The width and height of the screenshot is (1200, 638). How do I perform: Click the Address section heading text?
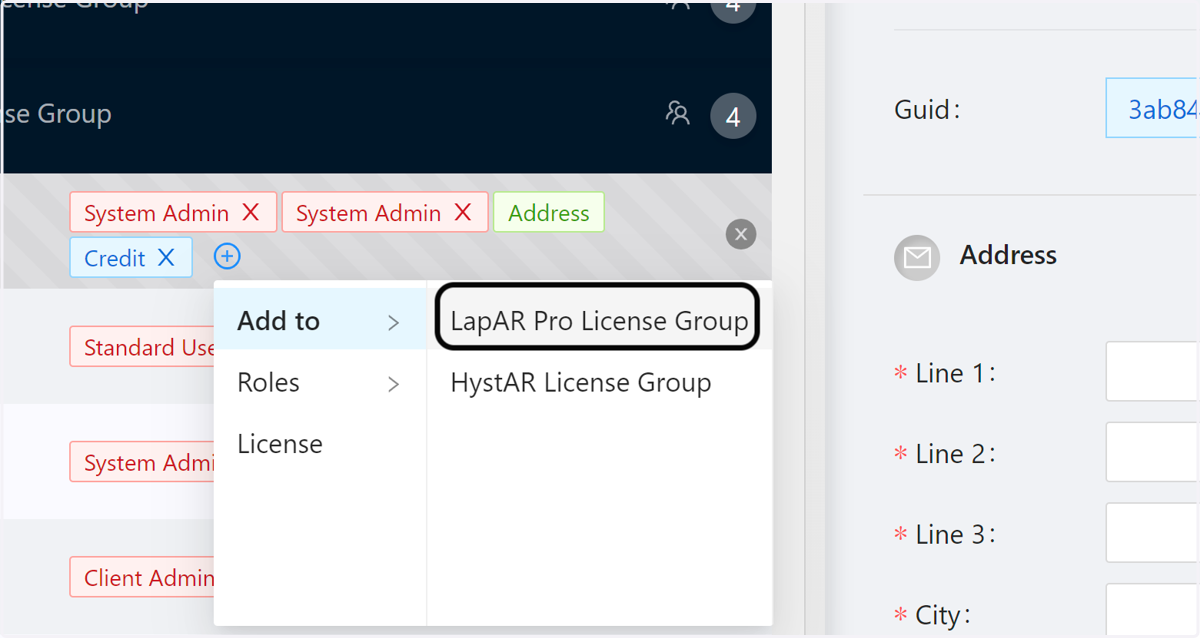point(1008,255)
